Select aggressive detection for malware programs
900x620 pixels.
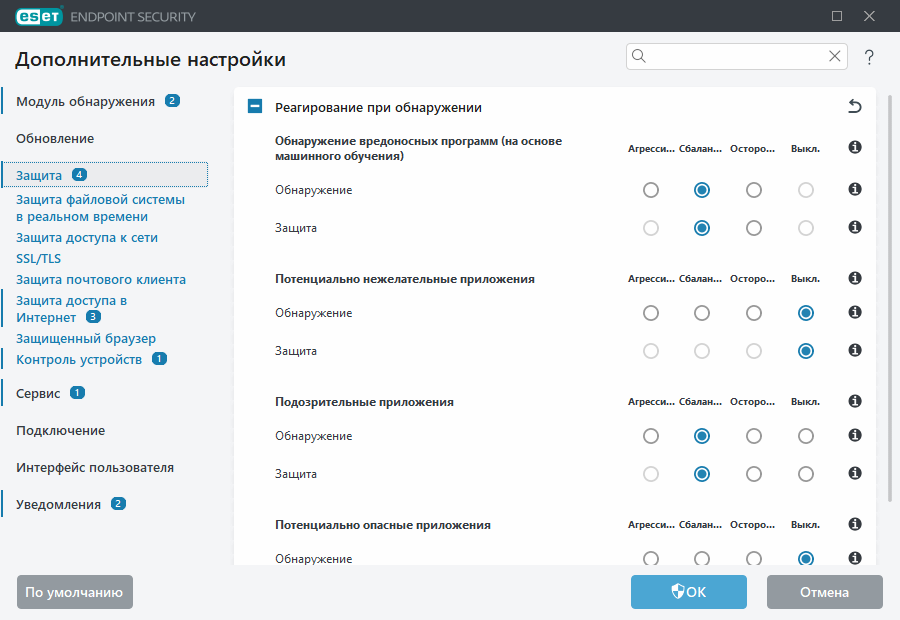click(651, 189)
